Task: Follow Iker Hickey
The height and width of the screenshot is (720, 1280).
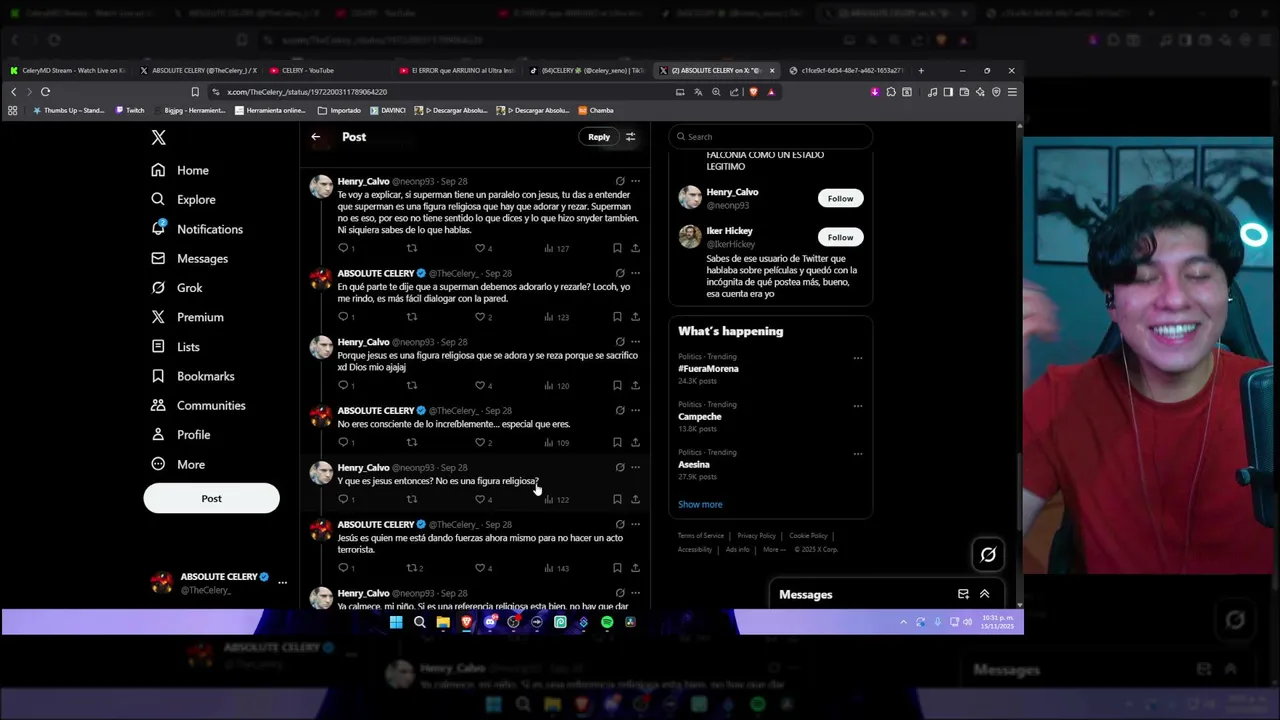Action: click(x=840, y=237)
